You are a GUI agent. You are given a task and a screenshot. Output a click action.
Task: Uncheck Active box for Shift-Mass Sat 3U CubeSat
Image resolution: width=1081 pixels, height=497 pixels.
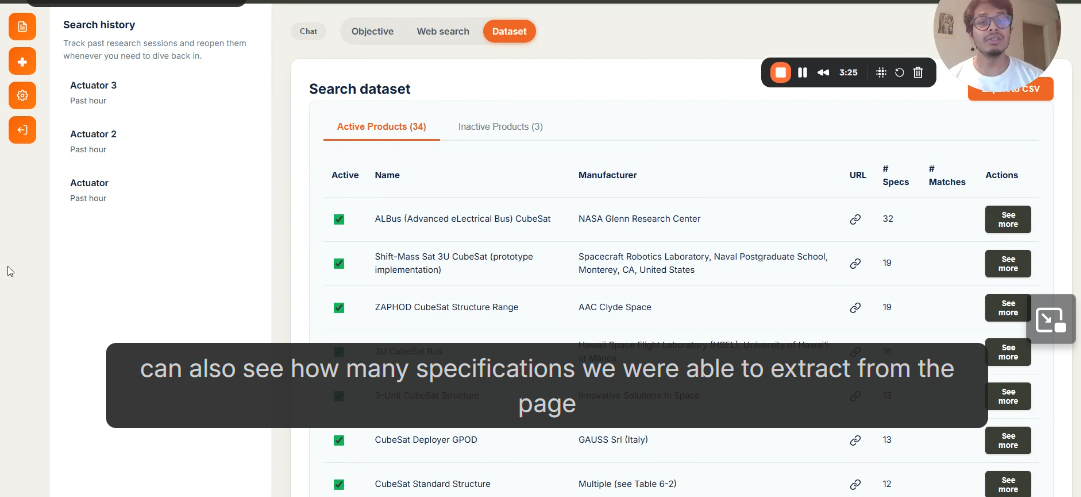(339, 263)
